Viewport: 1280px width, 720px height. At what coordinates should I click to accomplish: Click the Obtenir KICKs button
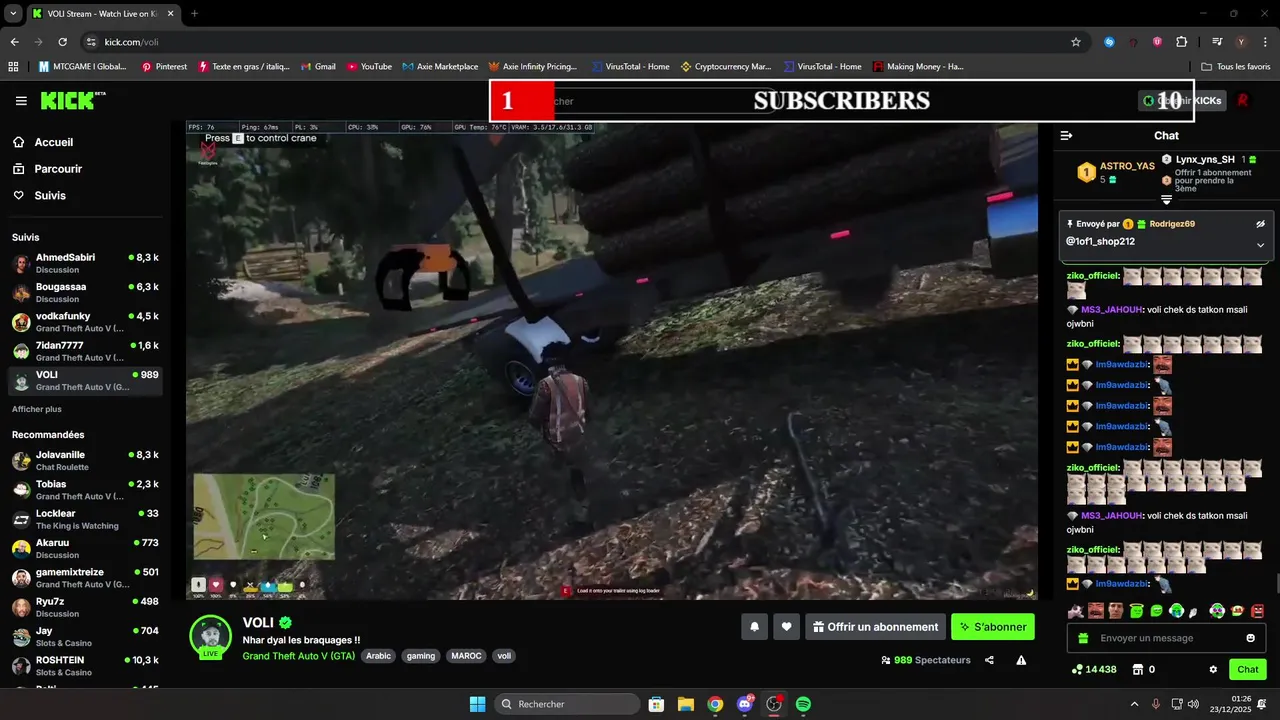pos(1182,100)
